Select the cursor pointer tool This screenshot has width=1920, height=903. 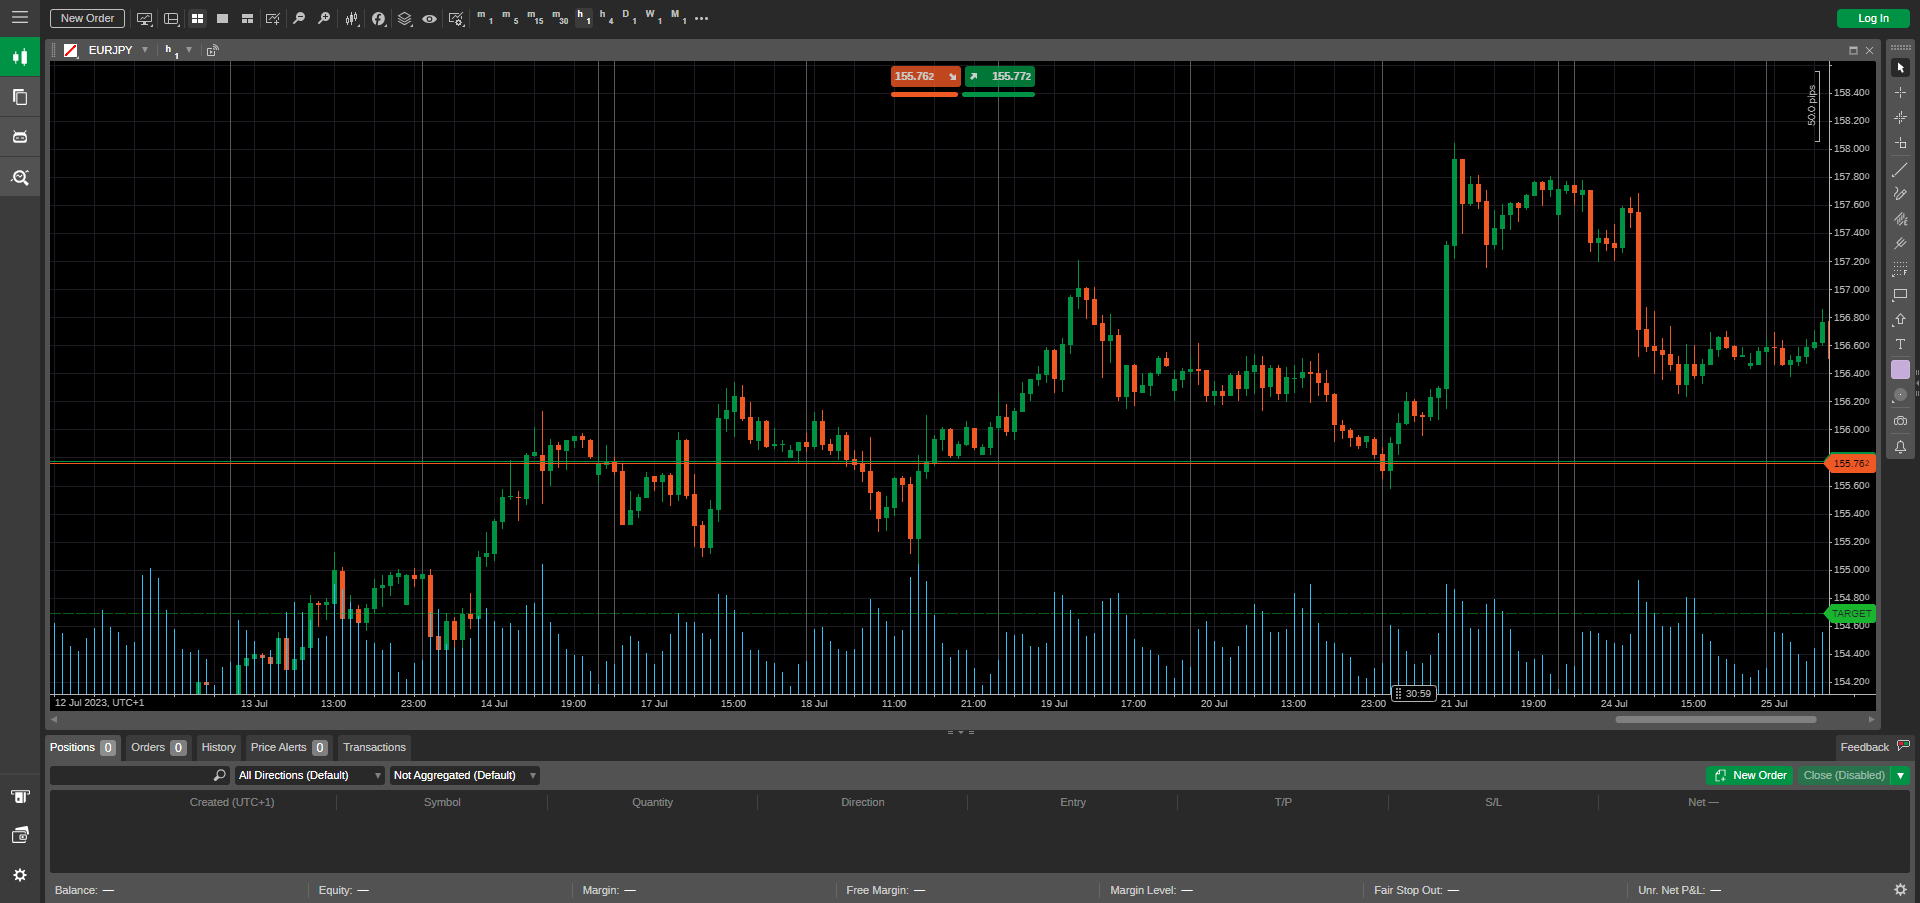tap(1900, 68)
